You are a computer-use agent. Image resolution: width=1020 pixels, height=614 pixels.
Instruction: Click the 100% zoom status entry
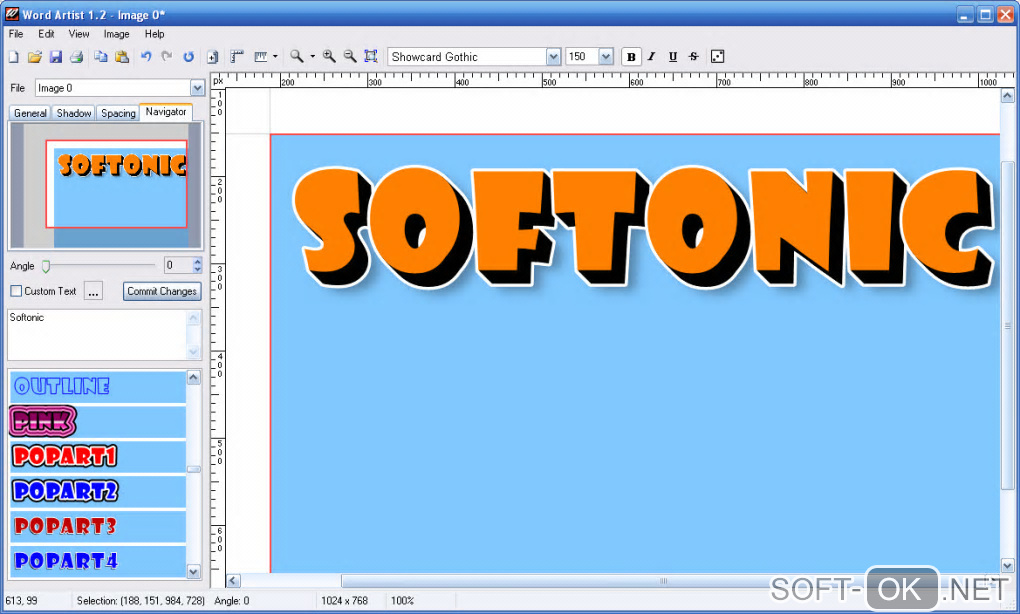[402, 601]
